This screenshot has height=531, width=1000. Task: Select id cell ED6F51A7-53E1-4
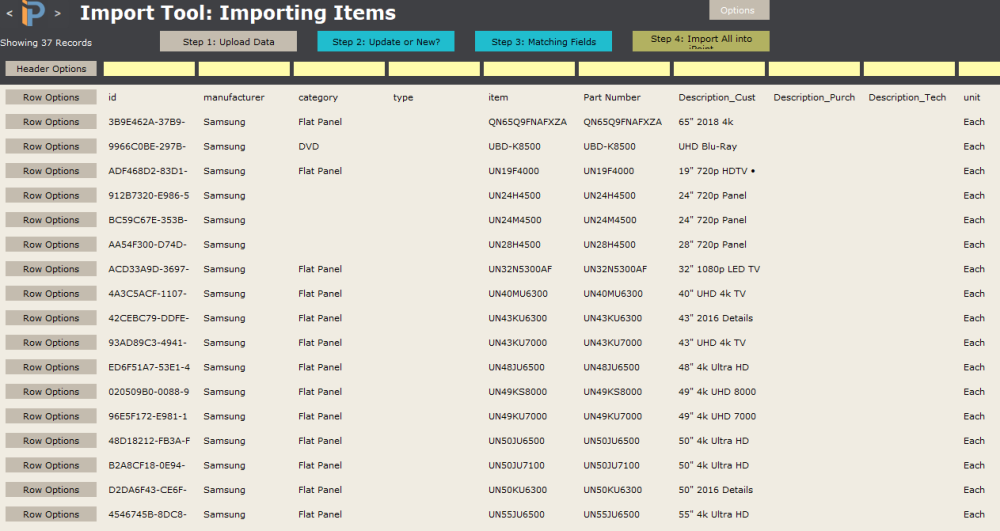click(x=149, y=367)
